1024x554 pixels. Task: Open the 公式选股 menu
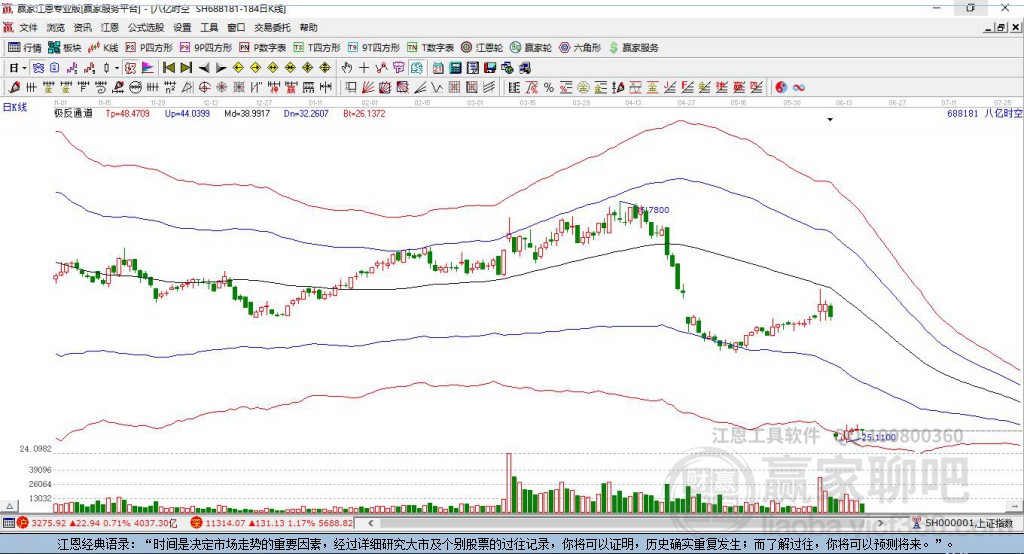pos(146,27)
